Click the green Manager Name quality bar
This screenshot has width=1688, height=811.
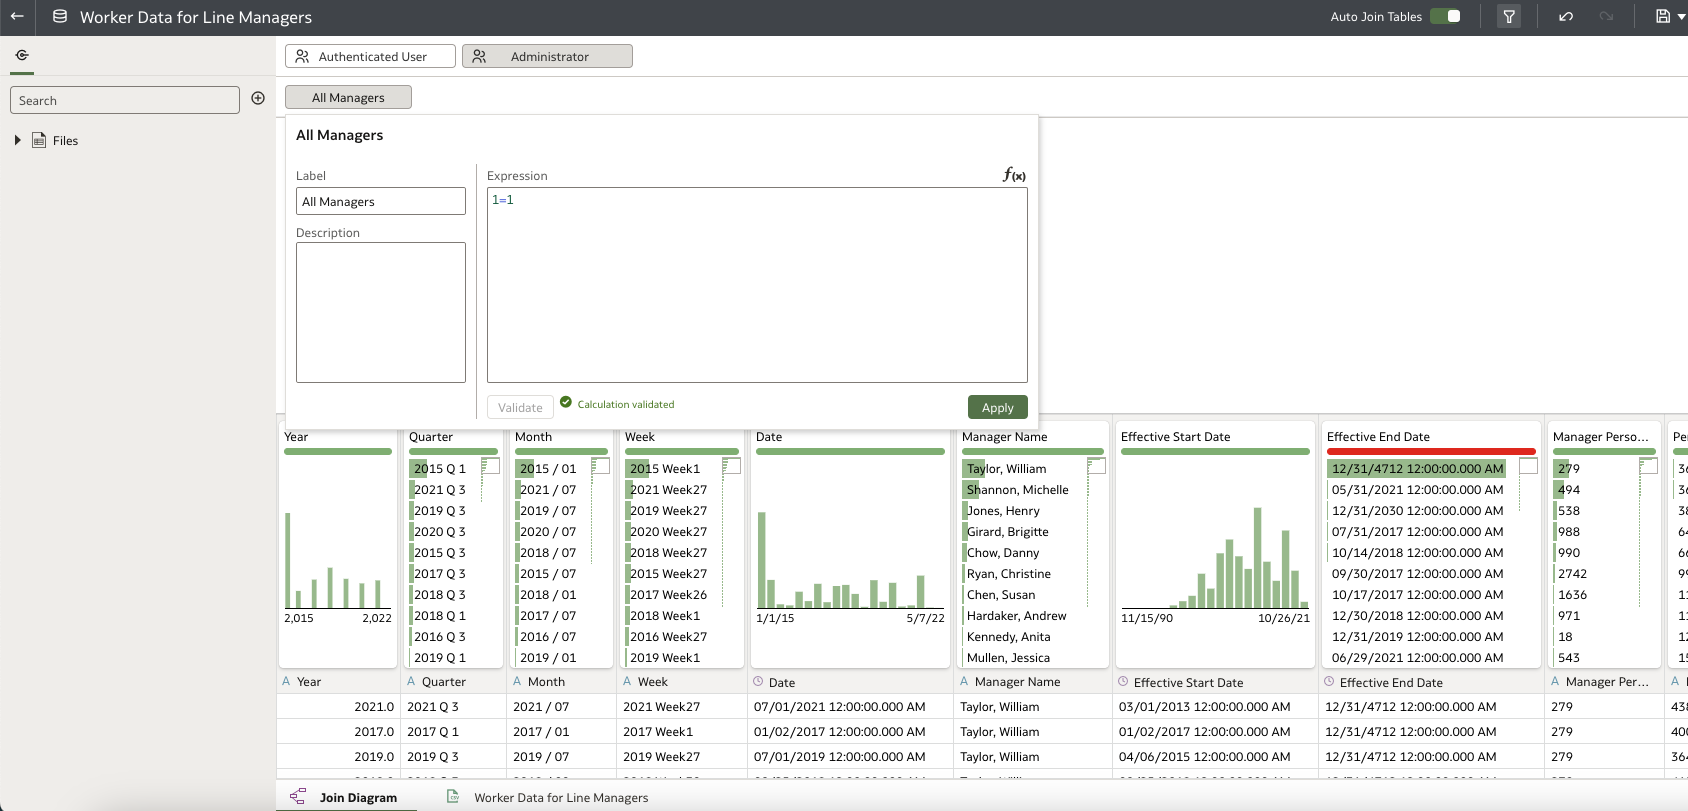(1033, 452)
